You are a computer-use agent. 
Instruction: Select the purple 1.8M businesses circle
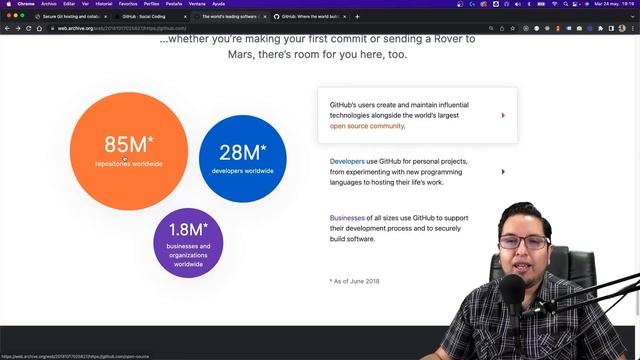[x=188, y=243]
